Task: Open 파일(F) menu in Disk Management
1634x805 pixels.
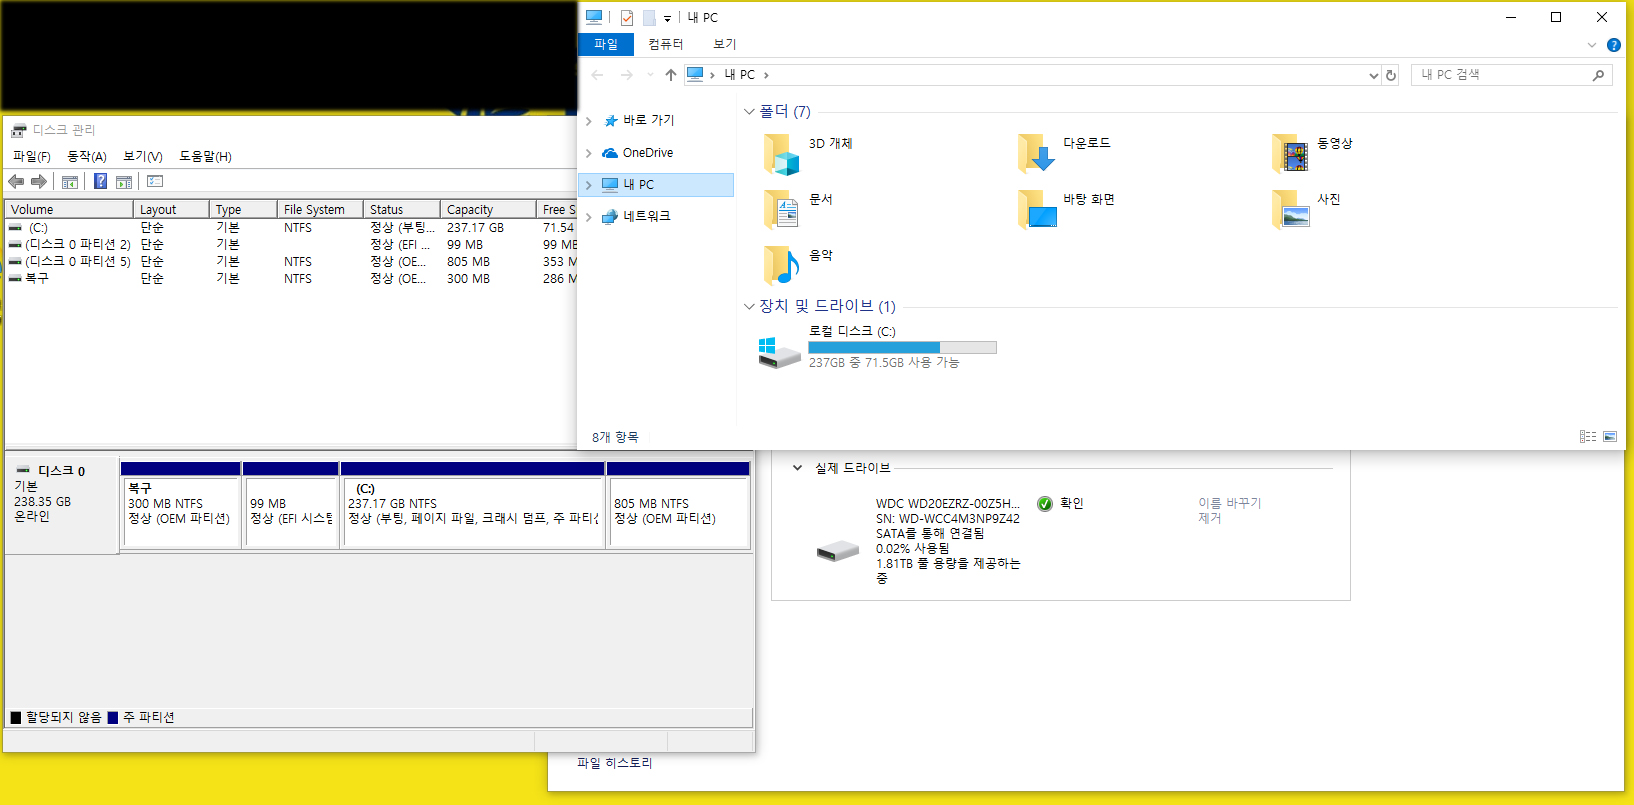Action: [32, 156]
